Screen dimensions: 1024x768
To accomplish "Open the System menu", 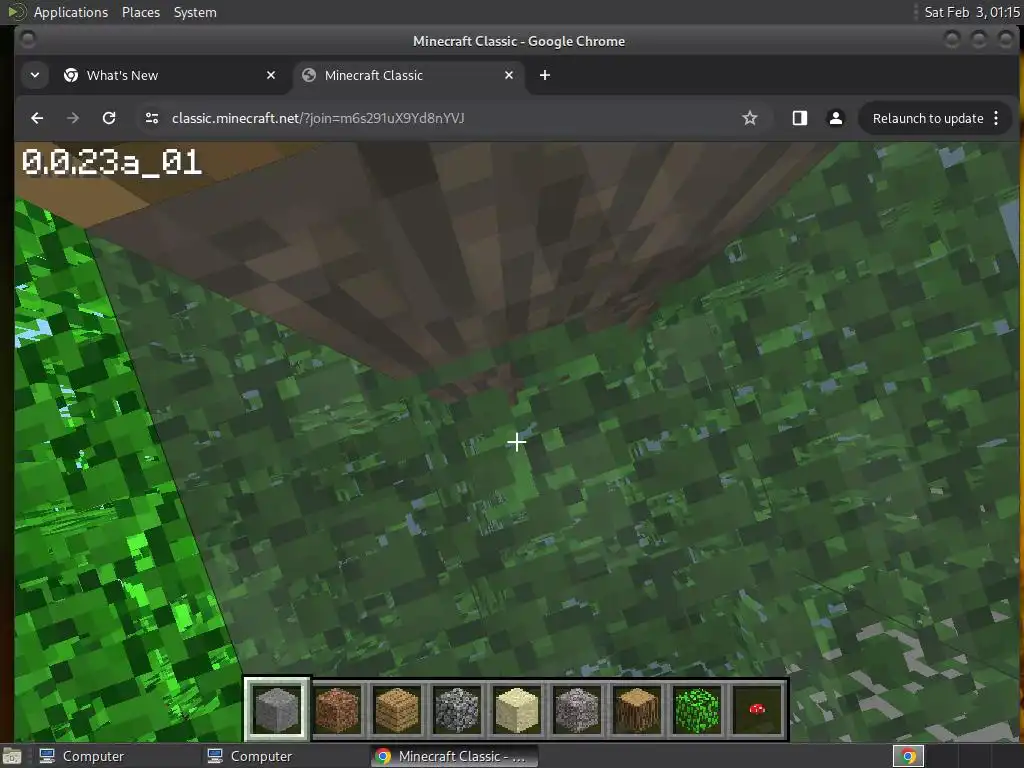I will tap(195, 12).
